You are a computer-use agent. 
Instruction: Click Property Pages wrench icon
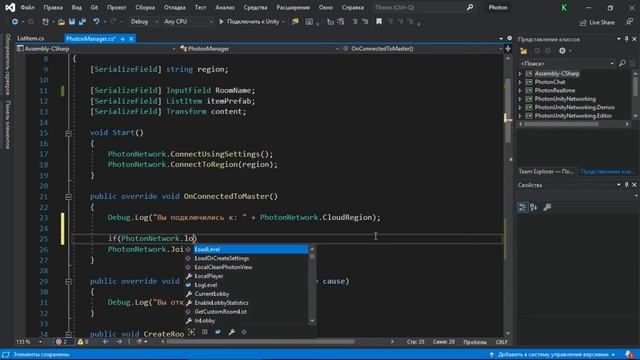click(x=547, y=207)
